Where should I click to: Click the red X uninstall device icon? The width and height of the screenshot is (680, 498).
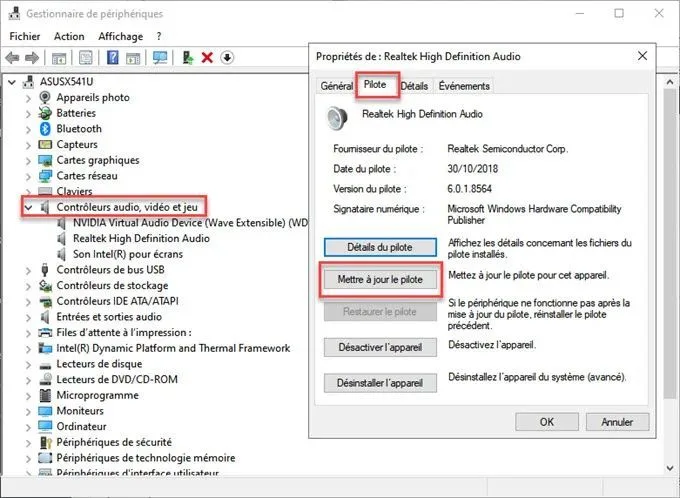[x=207, y=57]
